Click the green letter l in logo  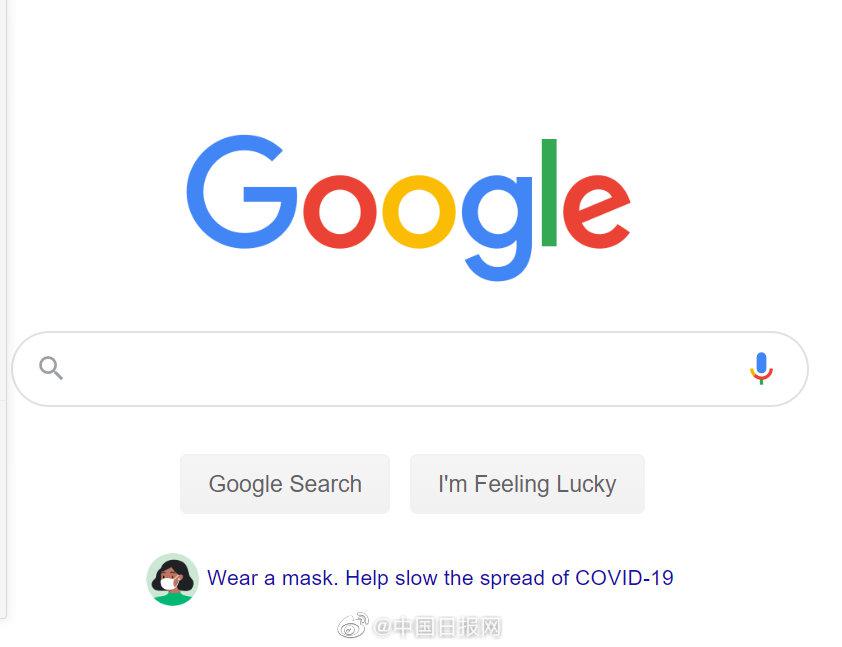tap(549, 192)
